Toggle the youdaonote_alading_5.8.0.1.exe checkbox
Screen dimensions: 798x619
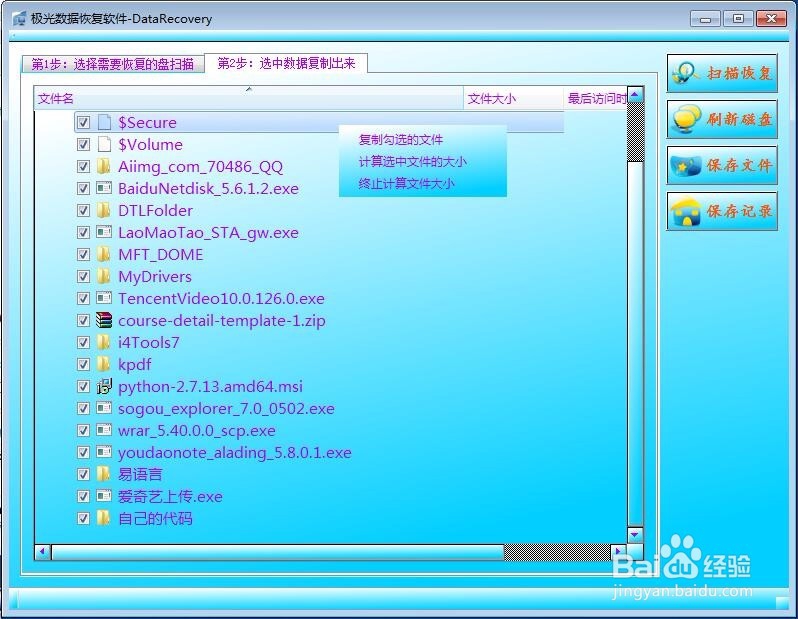click(x=83, y=452)
